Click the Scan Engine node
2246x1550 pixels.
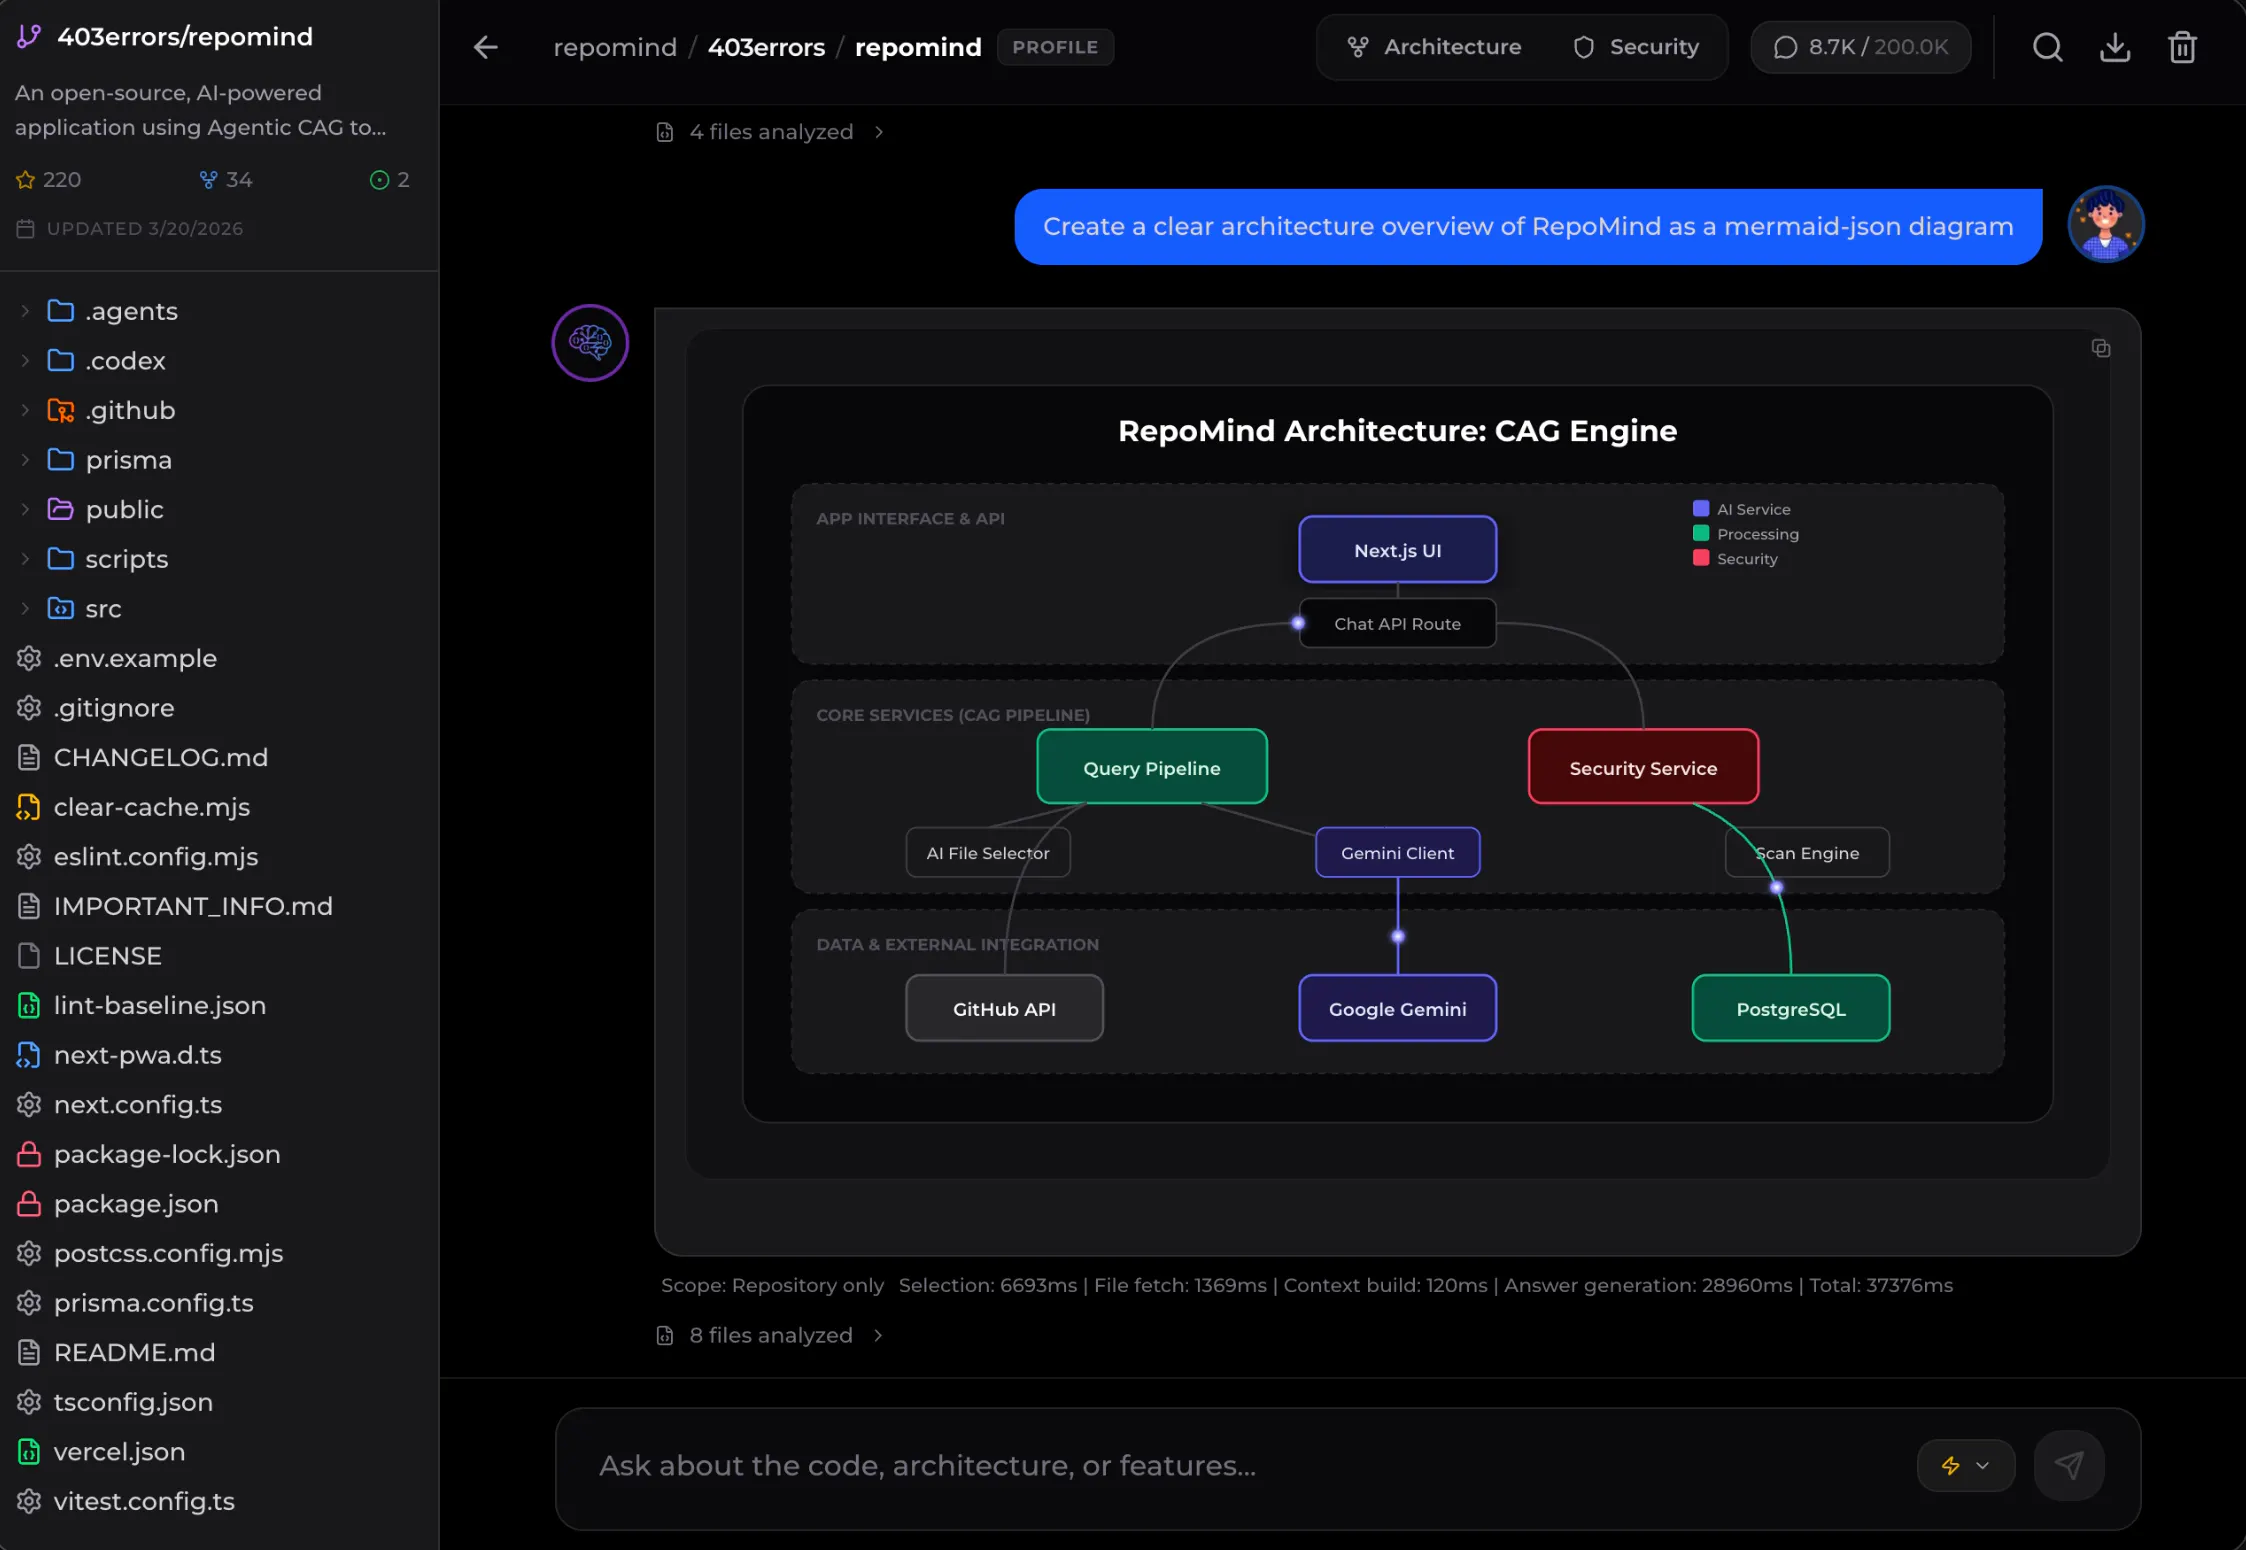pos(1807,853)
